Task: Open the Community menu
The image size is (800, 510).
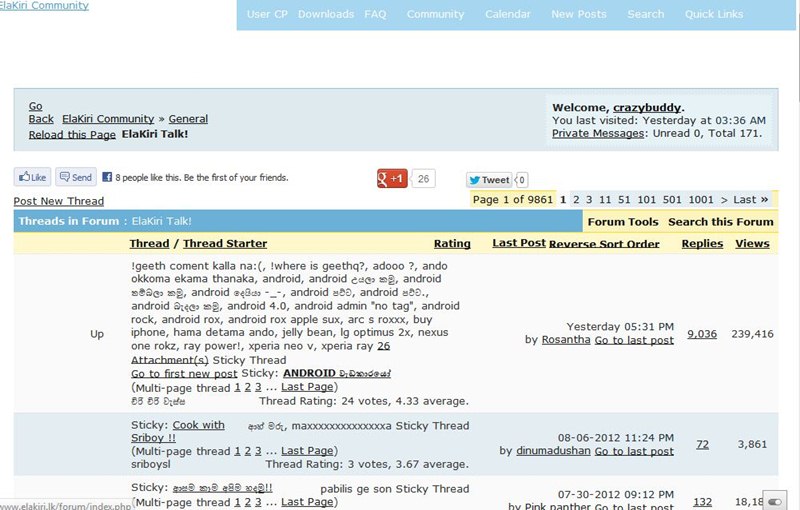Action: [x=435, y=14]
